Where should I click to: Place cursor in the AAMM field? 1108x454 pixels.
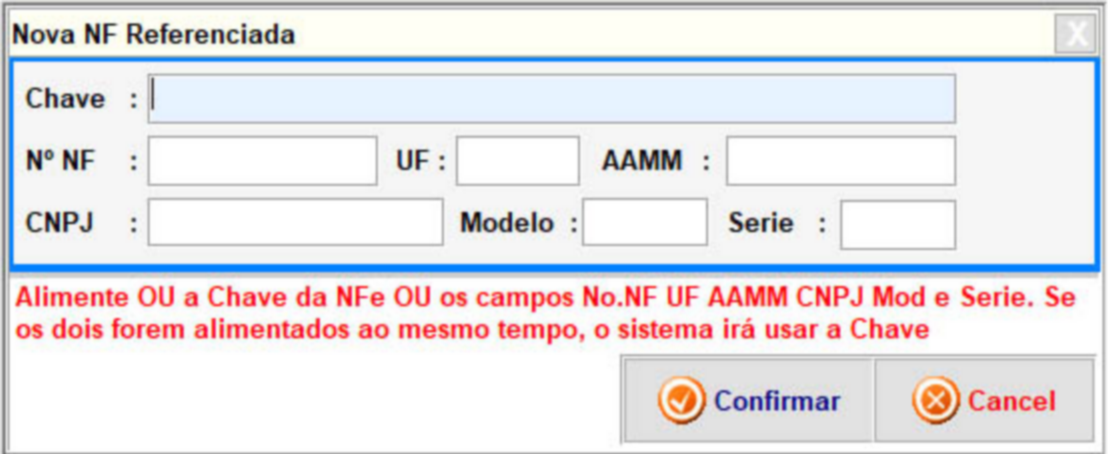click(840, 161)
